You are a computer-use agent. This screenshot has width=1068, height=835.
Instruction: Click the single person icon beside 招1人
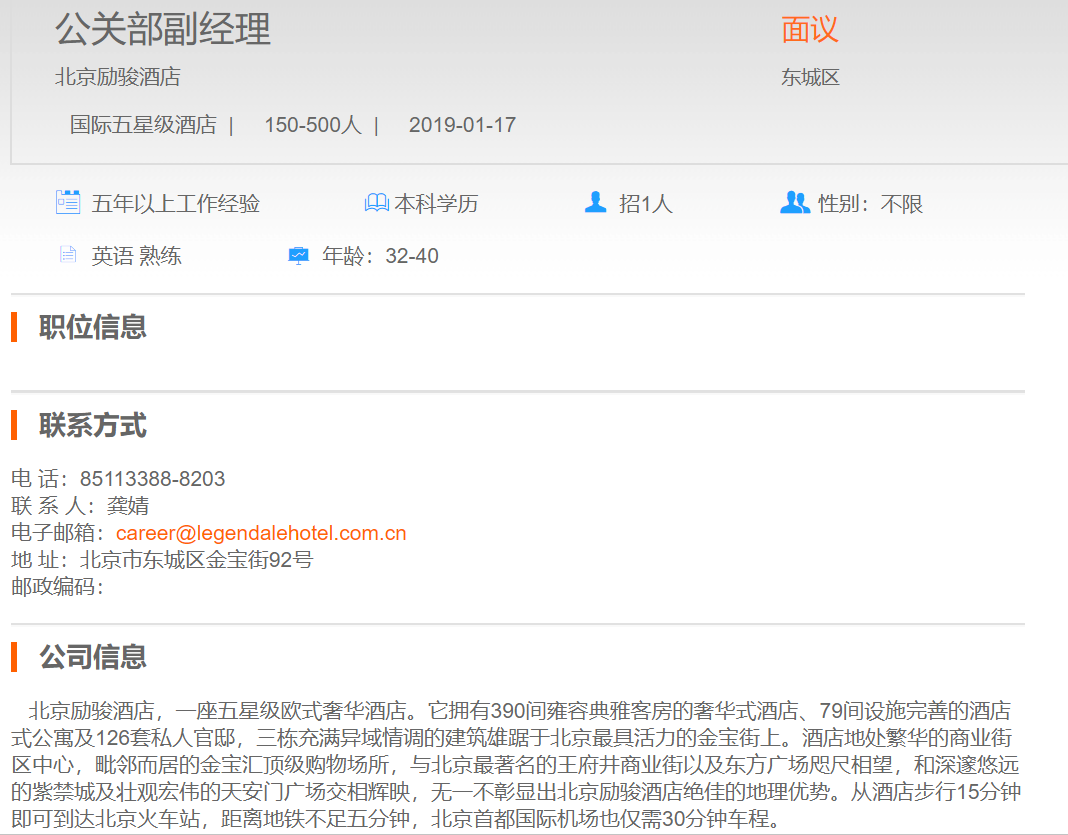pyautogui.click(x=596, y=203)
